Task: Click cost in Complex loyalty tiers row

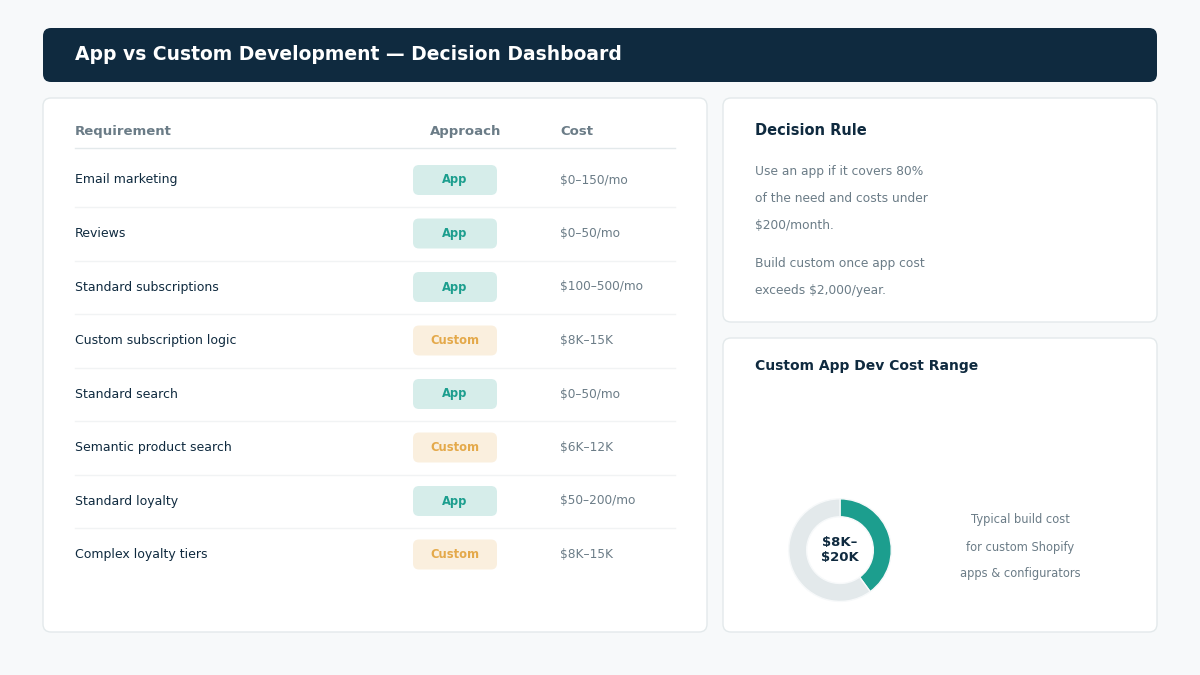Action: click(x=586, y=554)
